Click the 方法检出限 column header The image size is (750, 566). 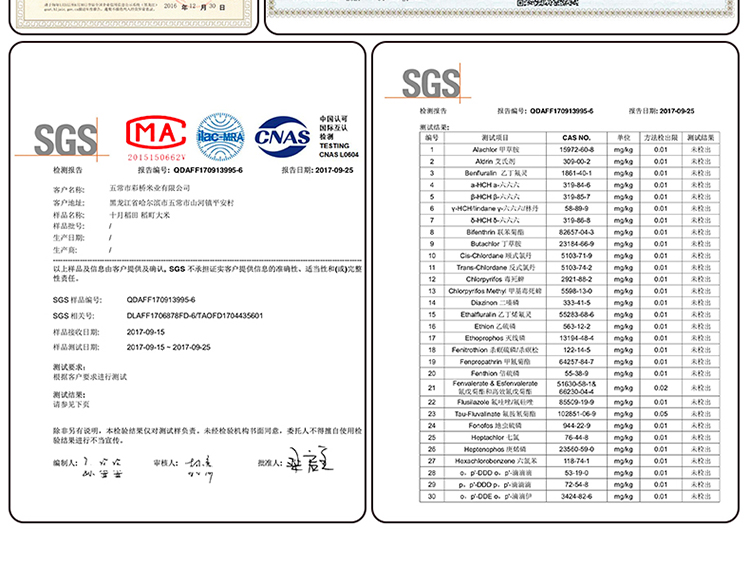pos(660,137)
